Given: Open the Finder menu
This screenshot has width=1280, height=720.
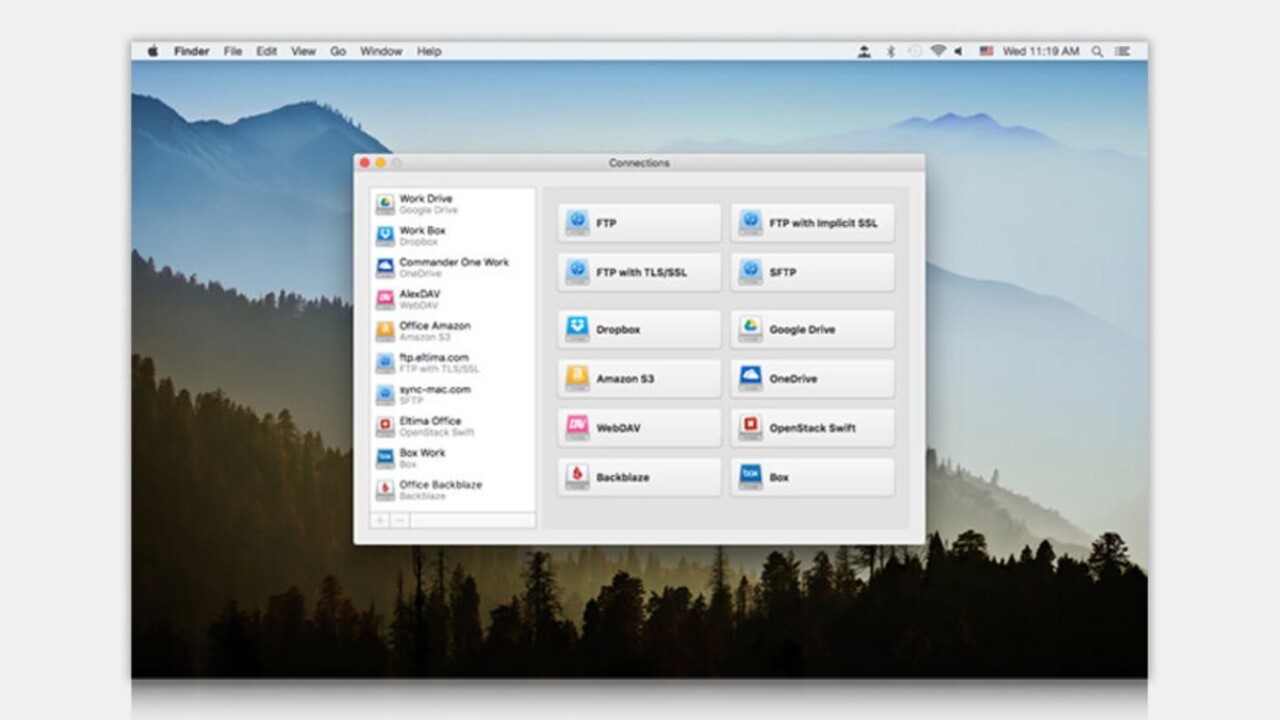Looking at the screenshot, I should [x=191, y=51].
